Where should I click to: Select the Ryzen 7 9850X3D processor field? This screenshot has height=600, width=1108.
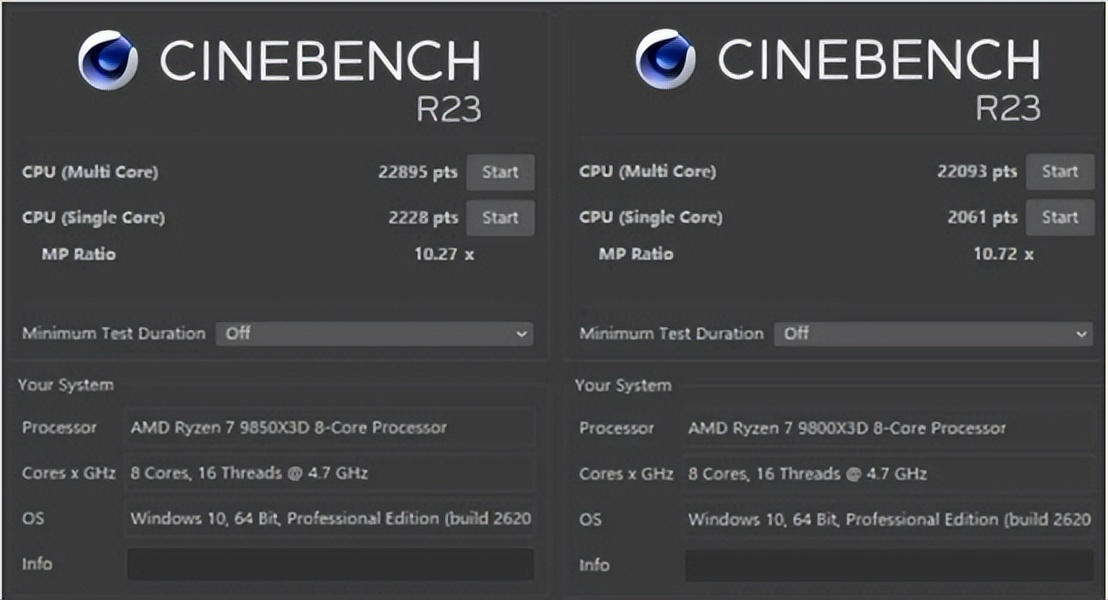click(x=330, y=428)
